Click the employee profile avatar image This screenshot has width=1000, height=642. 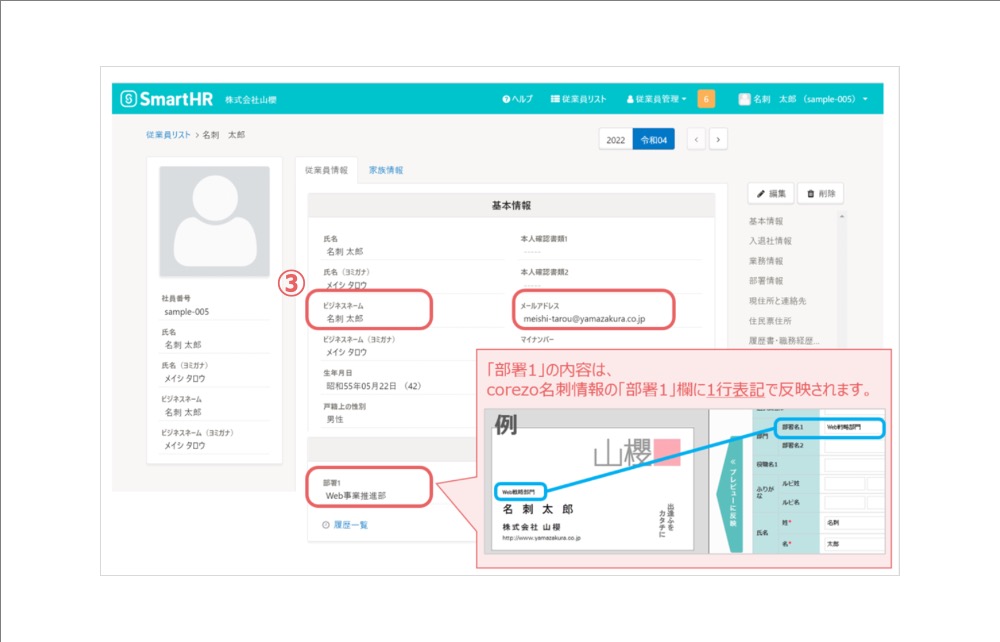[x=214, y=221]
